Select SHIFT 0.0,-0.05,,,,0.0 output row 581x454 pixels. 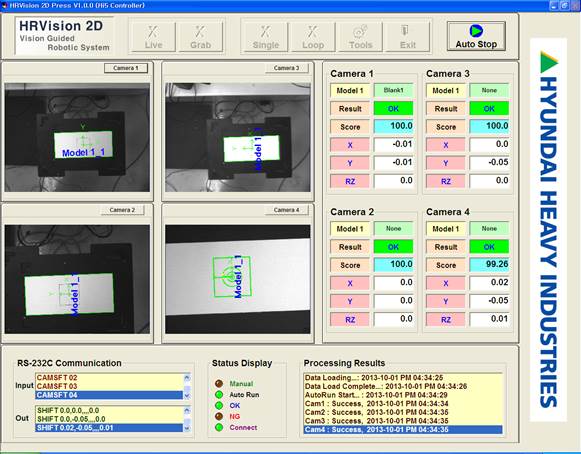[109, 419]
